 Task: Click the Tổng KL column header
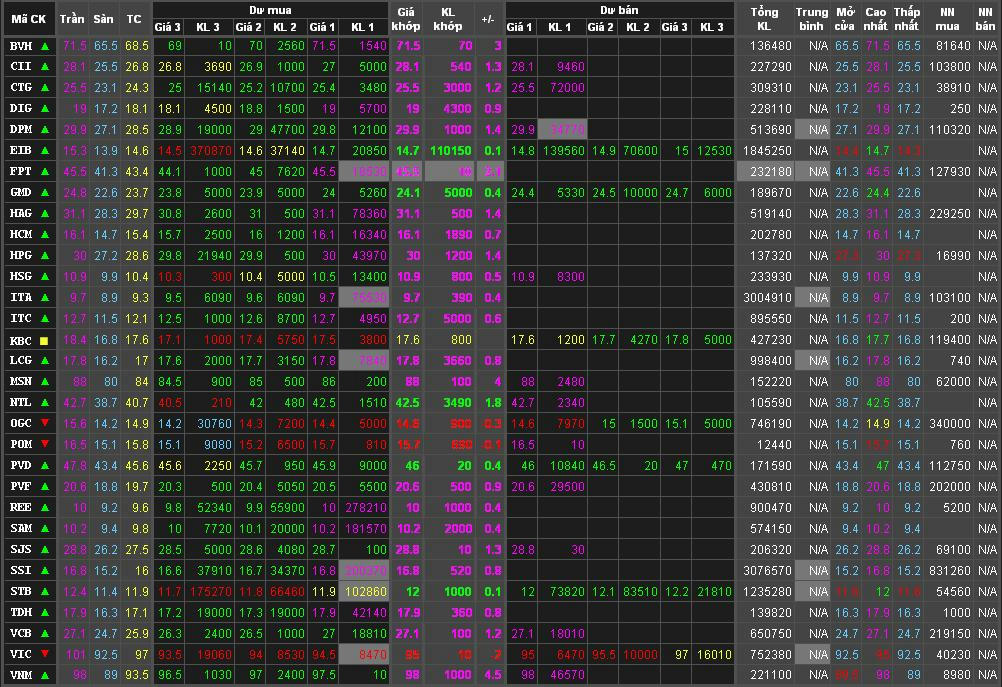click(x=764, y=19)
